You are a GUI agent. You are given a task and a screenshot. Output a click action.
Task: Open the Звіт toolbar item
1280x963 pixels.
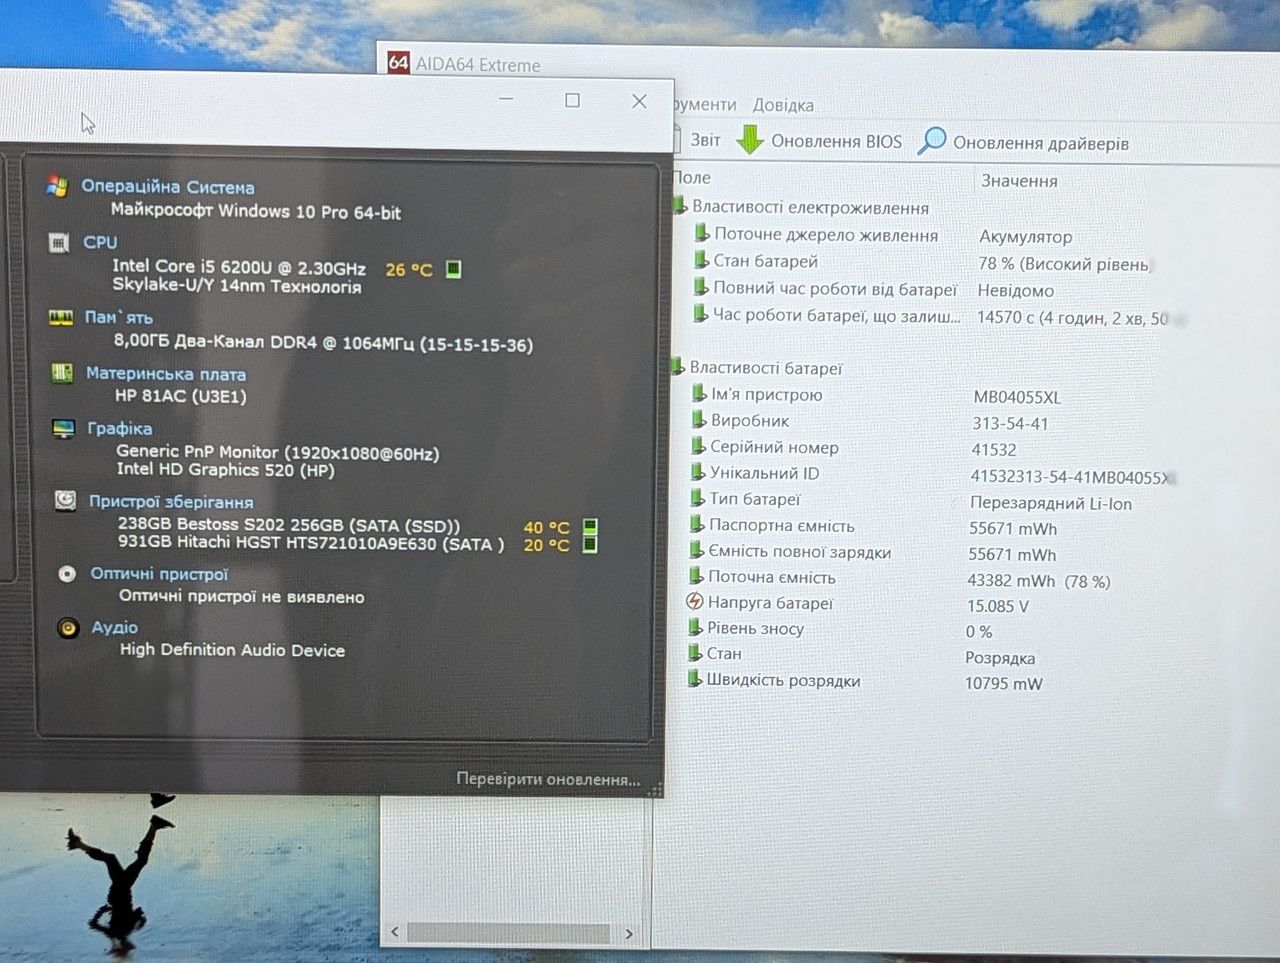point(705,140)
